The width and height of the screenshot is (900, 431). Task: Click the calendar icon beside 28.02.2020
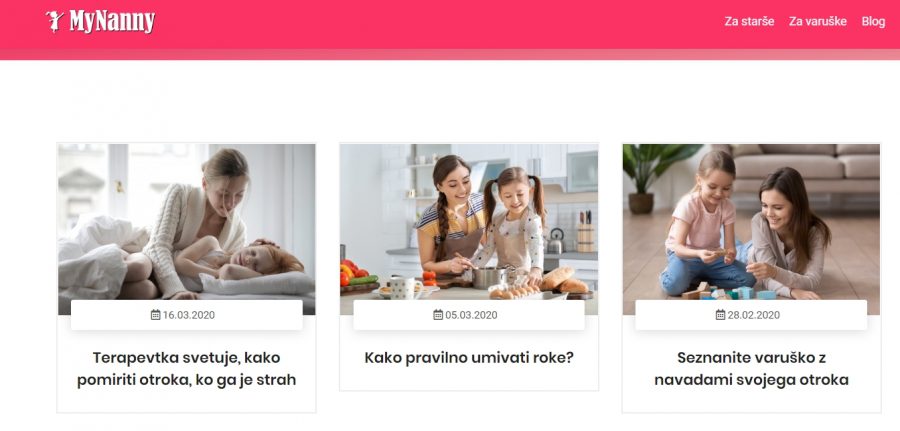point(720,314)
